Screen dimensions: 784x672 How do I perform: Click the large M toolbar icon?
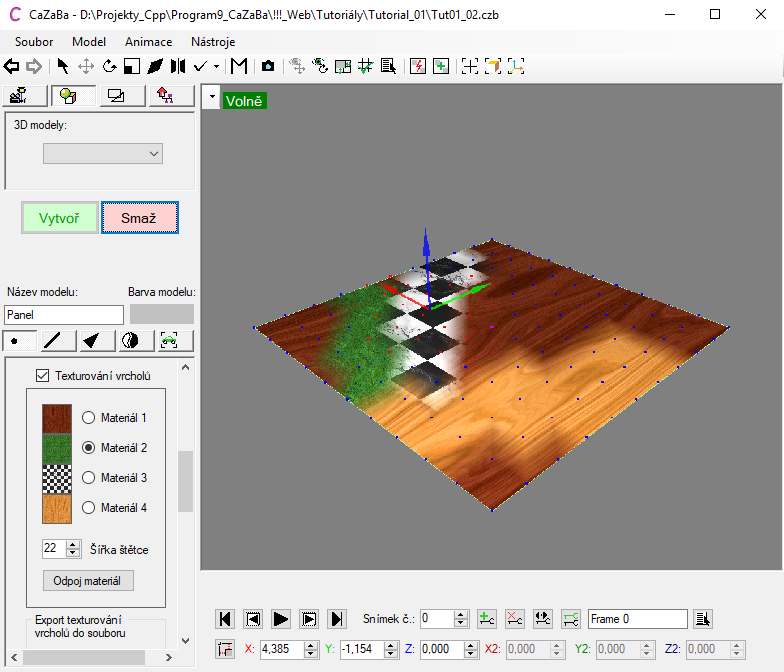239,66
